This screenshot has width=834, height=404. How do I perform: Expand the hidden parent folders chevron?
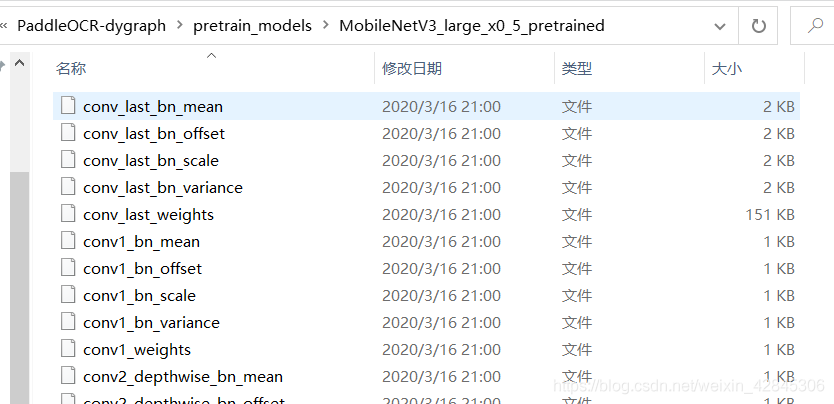(4, 26)
